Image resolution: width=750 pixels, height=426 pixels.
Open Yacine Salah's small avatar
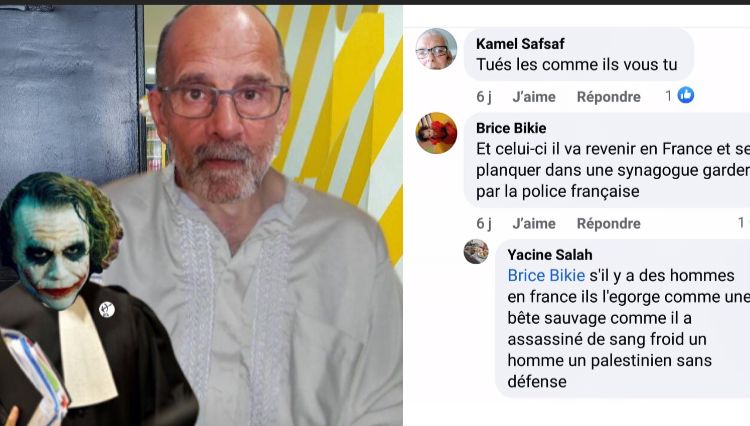(476, 251)
